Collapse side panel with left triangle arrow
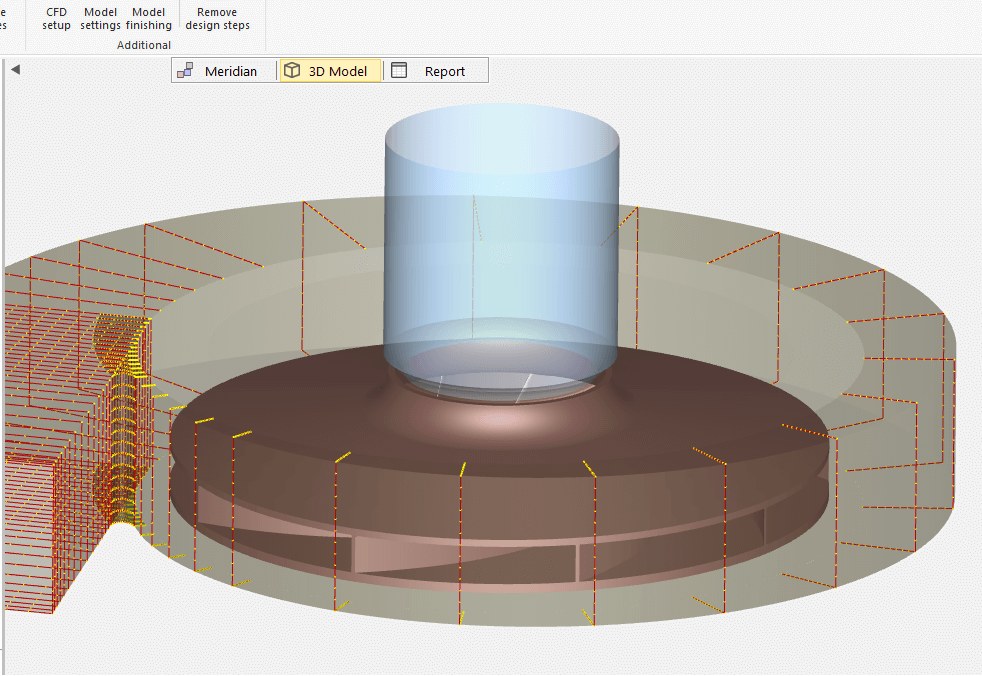 (16, 70)
